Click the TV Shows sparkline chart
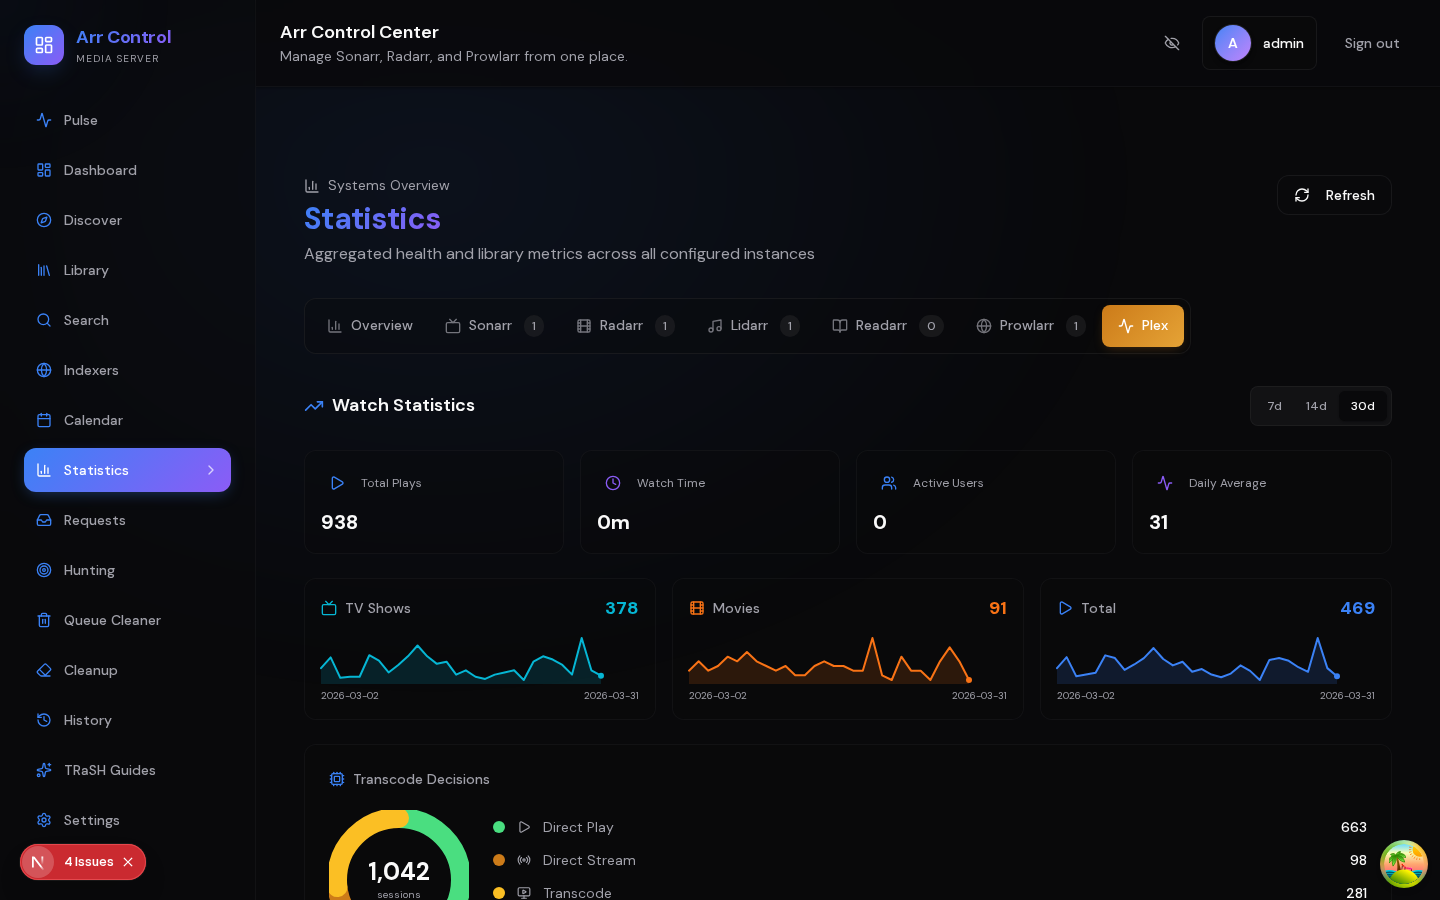 [480, 660]
